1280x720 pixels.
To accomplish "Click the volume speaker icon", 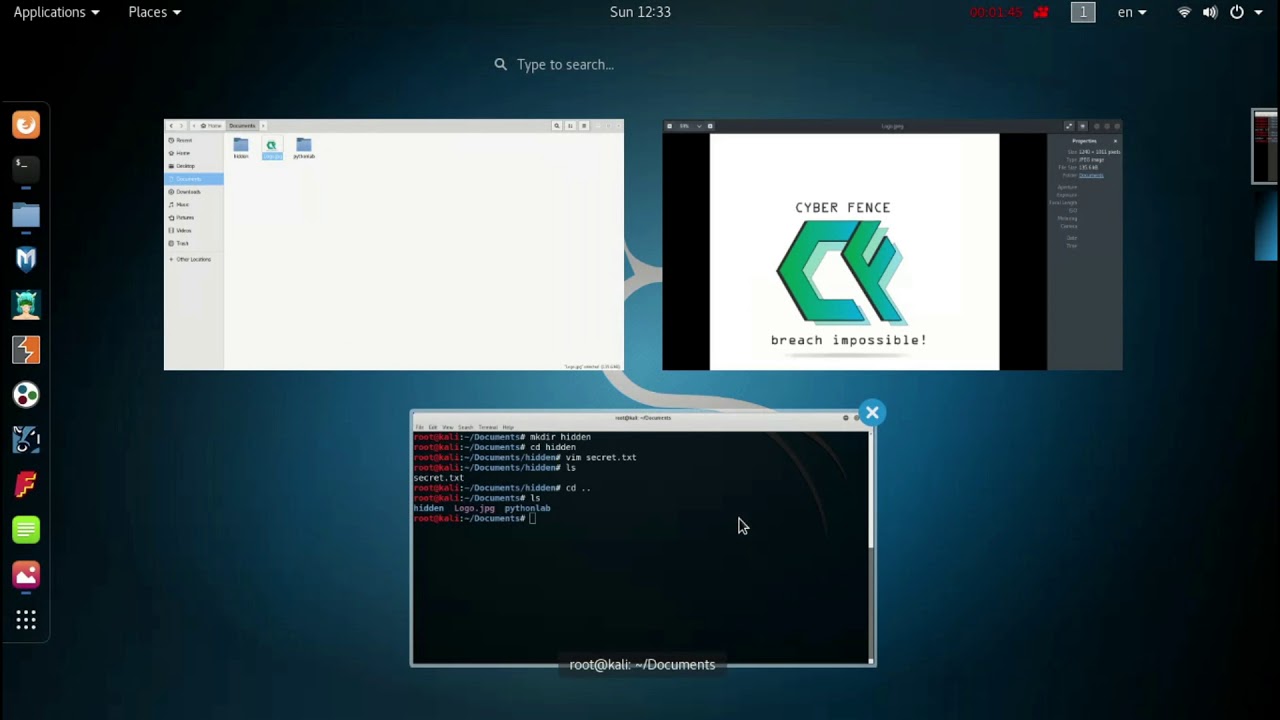I will (1210, 12).
